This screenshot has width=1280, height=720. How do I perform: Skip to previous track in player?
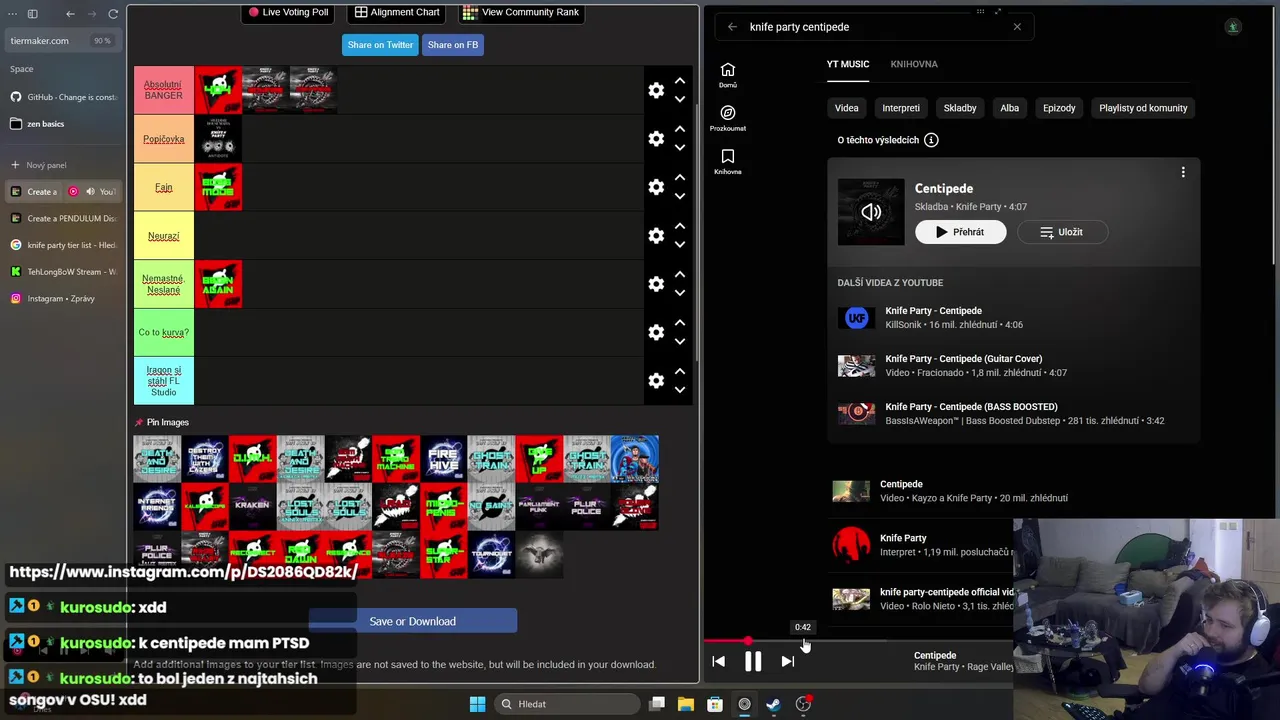718,661
